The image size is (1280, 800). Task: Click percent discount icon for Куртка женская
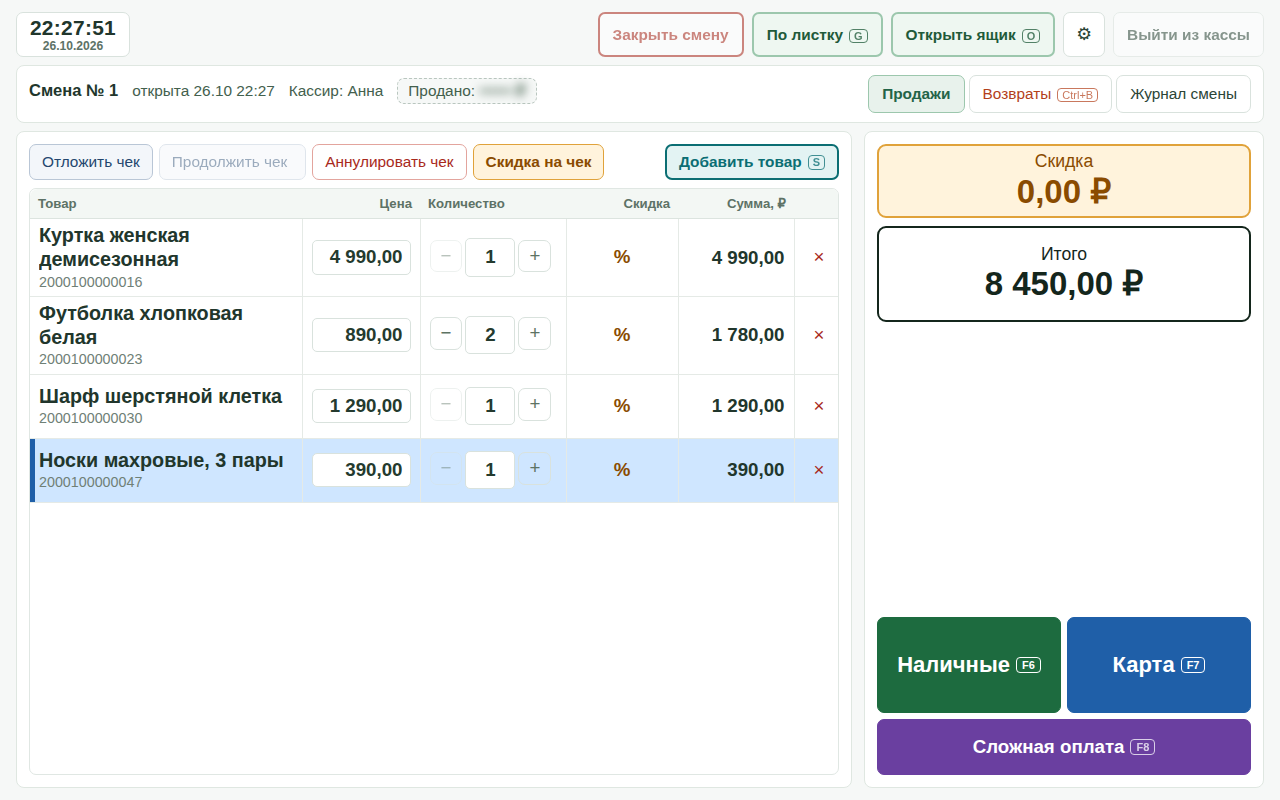(622, 257)
